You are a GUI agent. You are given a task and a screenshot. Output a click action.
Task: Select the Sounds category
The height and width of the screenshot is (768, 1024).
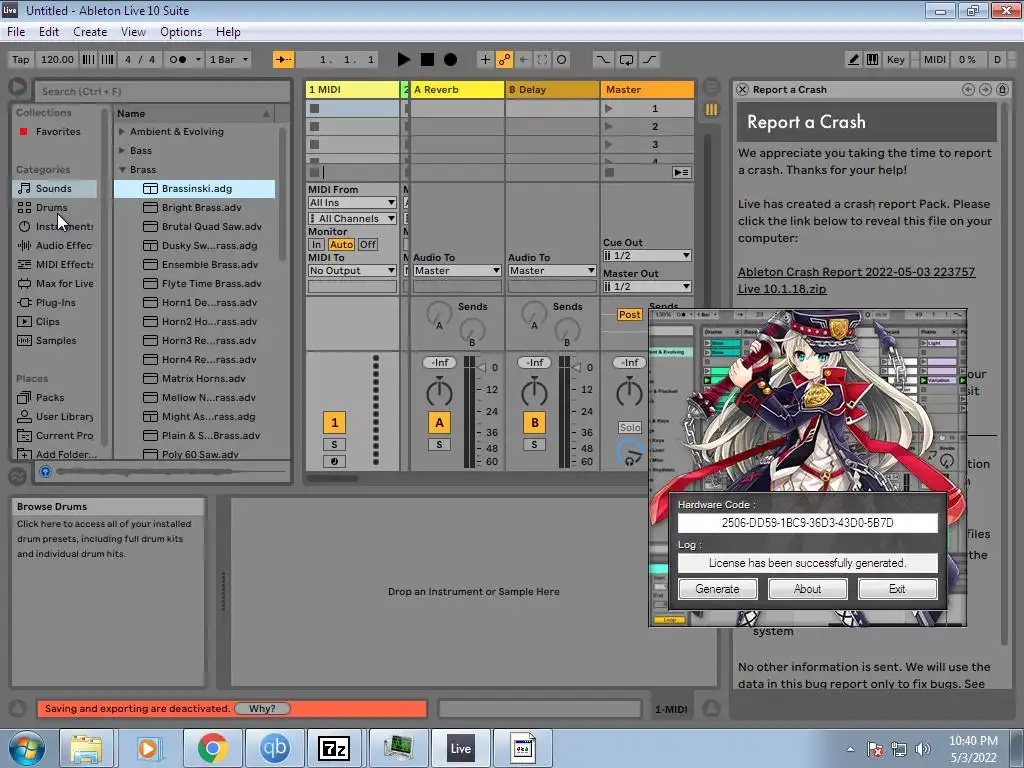coord(55,188)
